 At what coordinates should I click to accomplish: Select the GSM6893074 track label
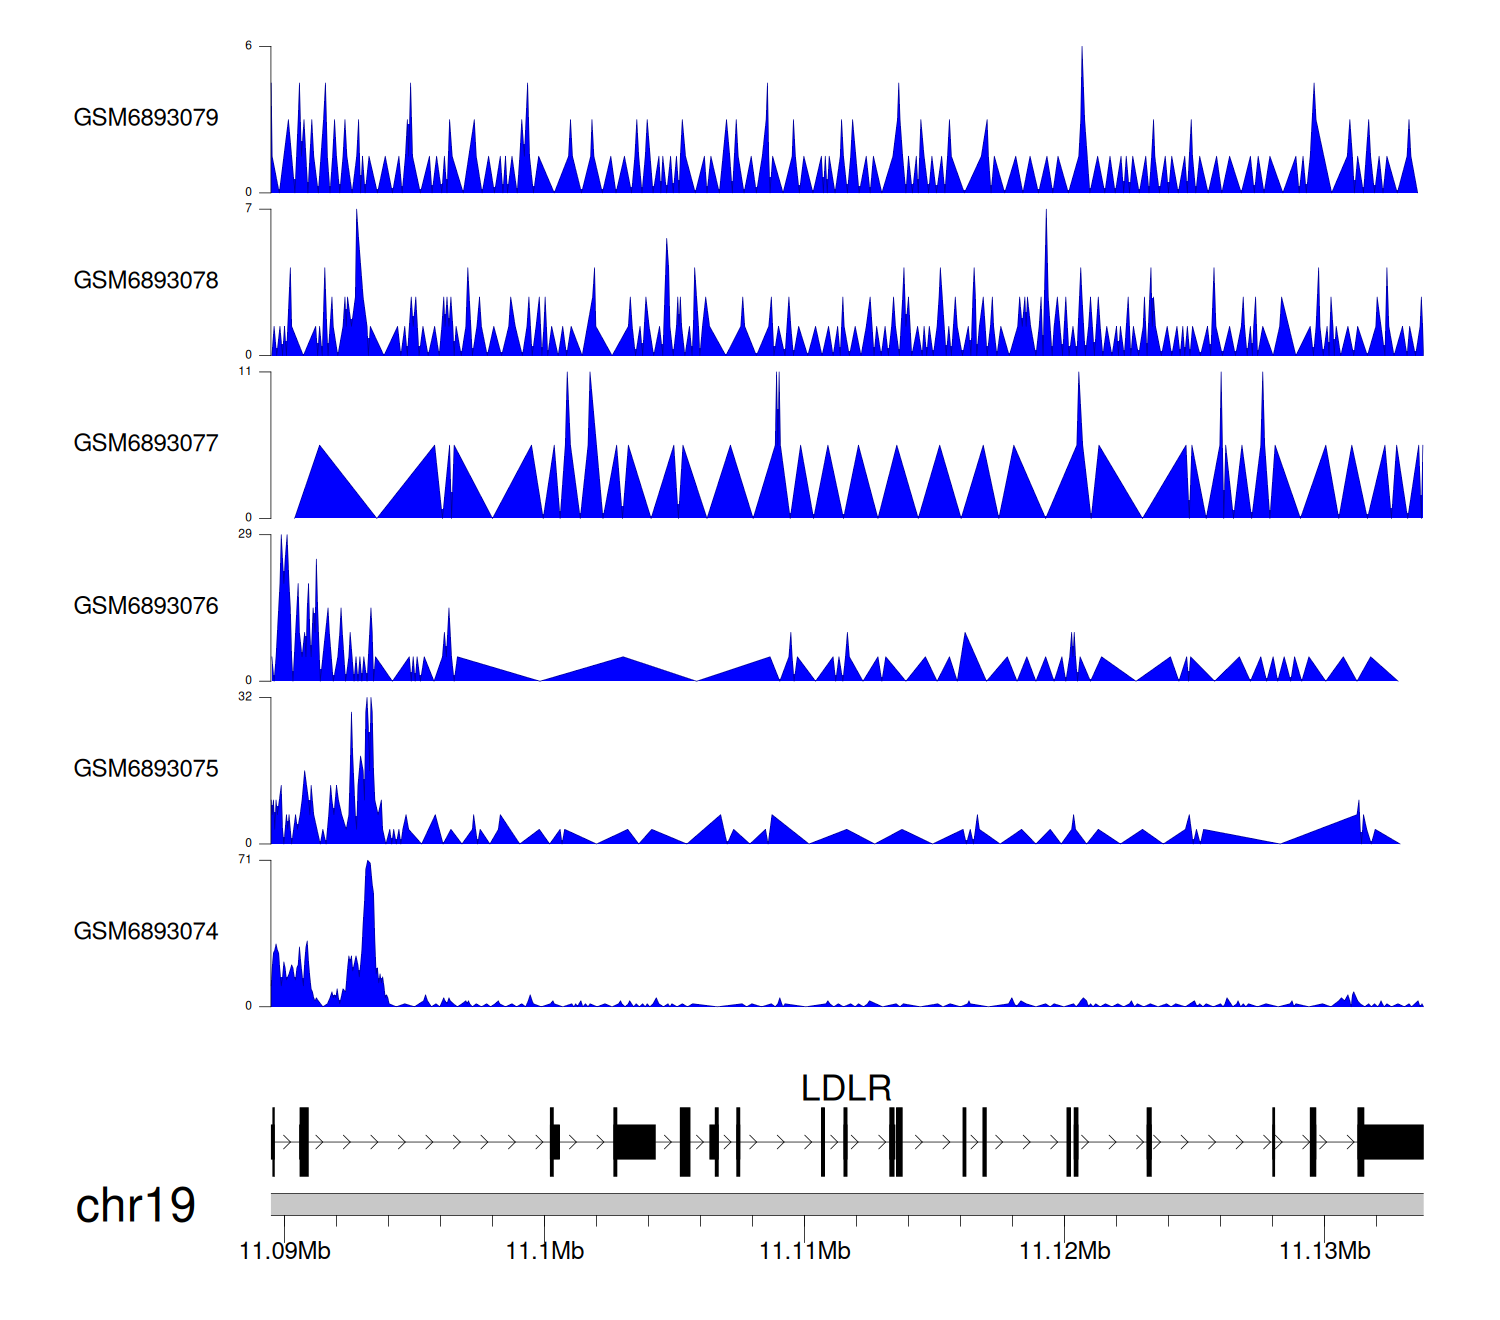click(146, 932)
